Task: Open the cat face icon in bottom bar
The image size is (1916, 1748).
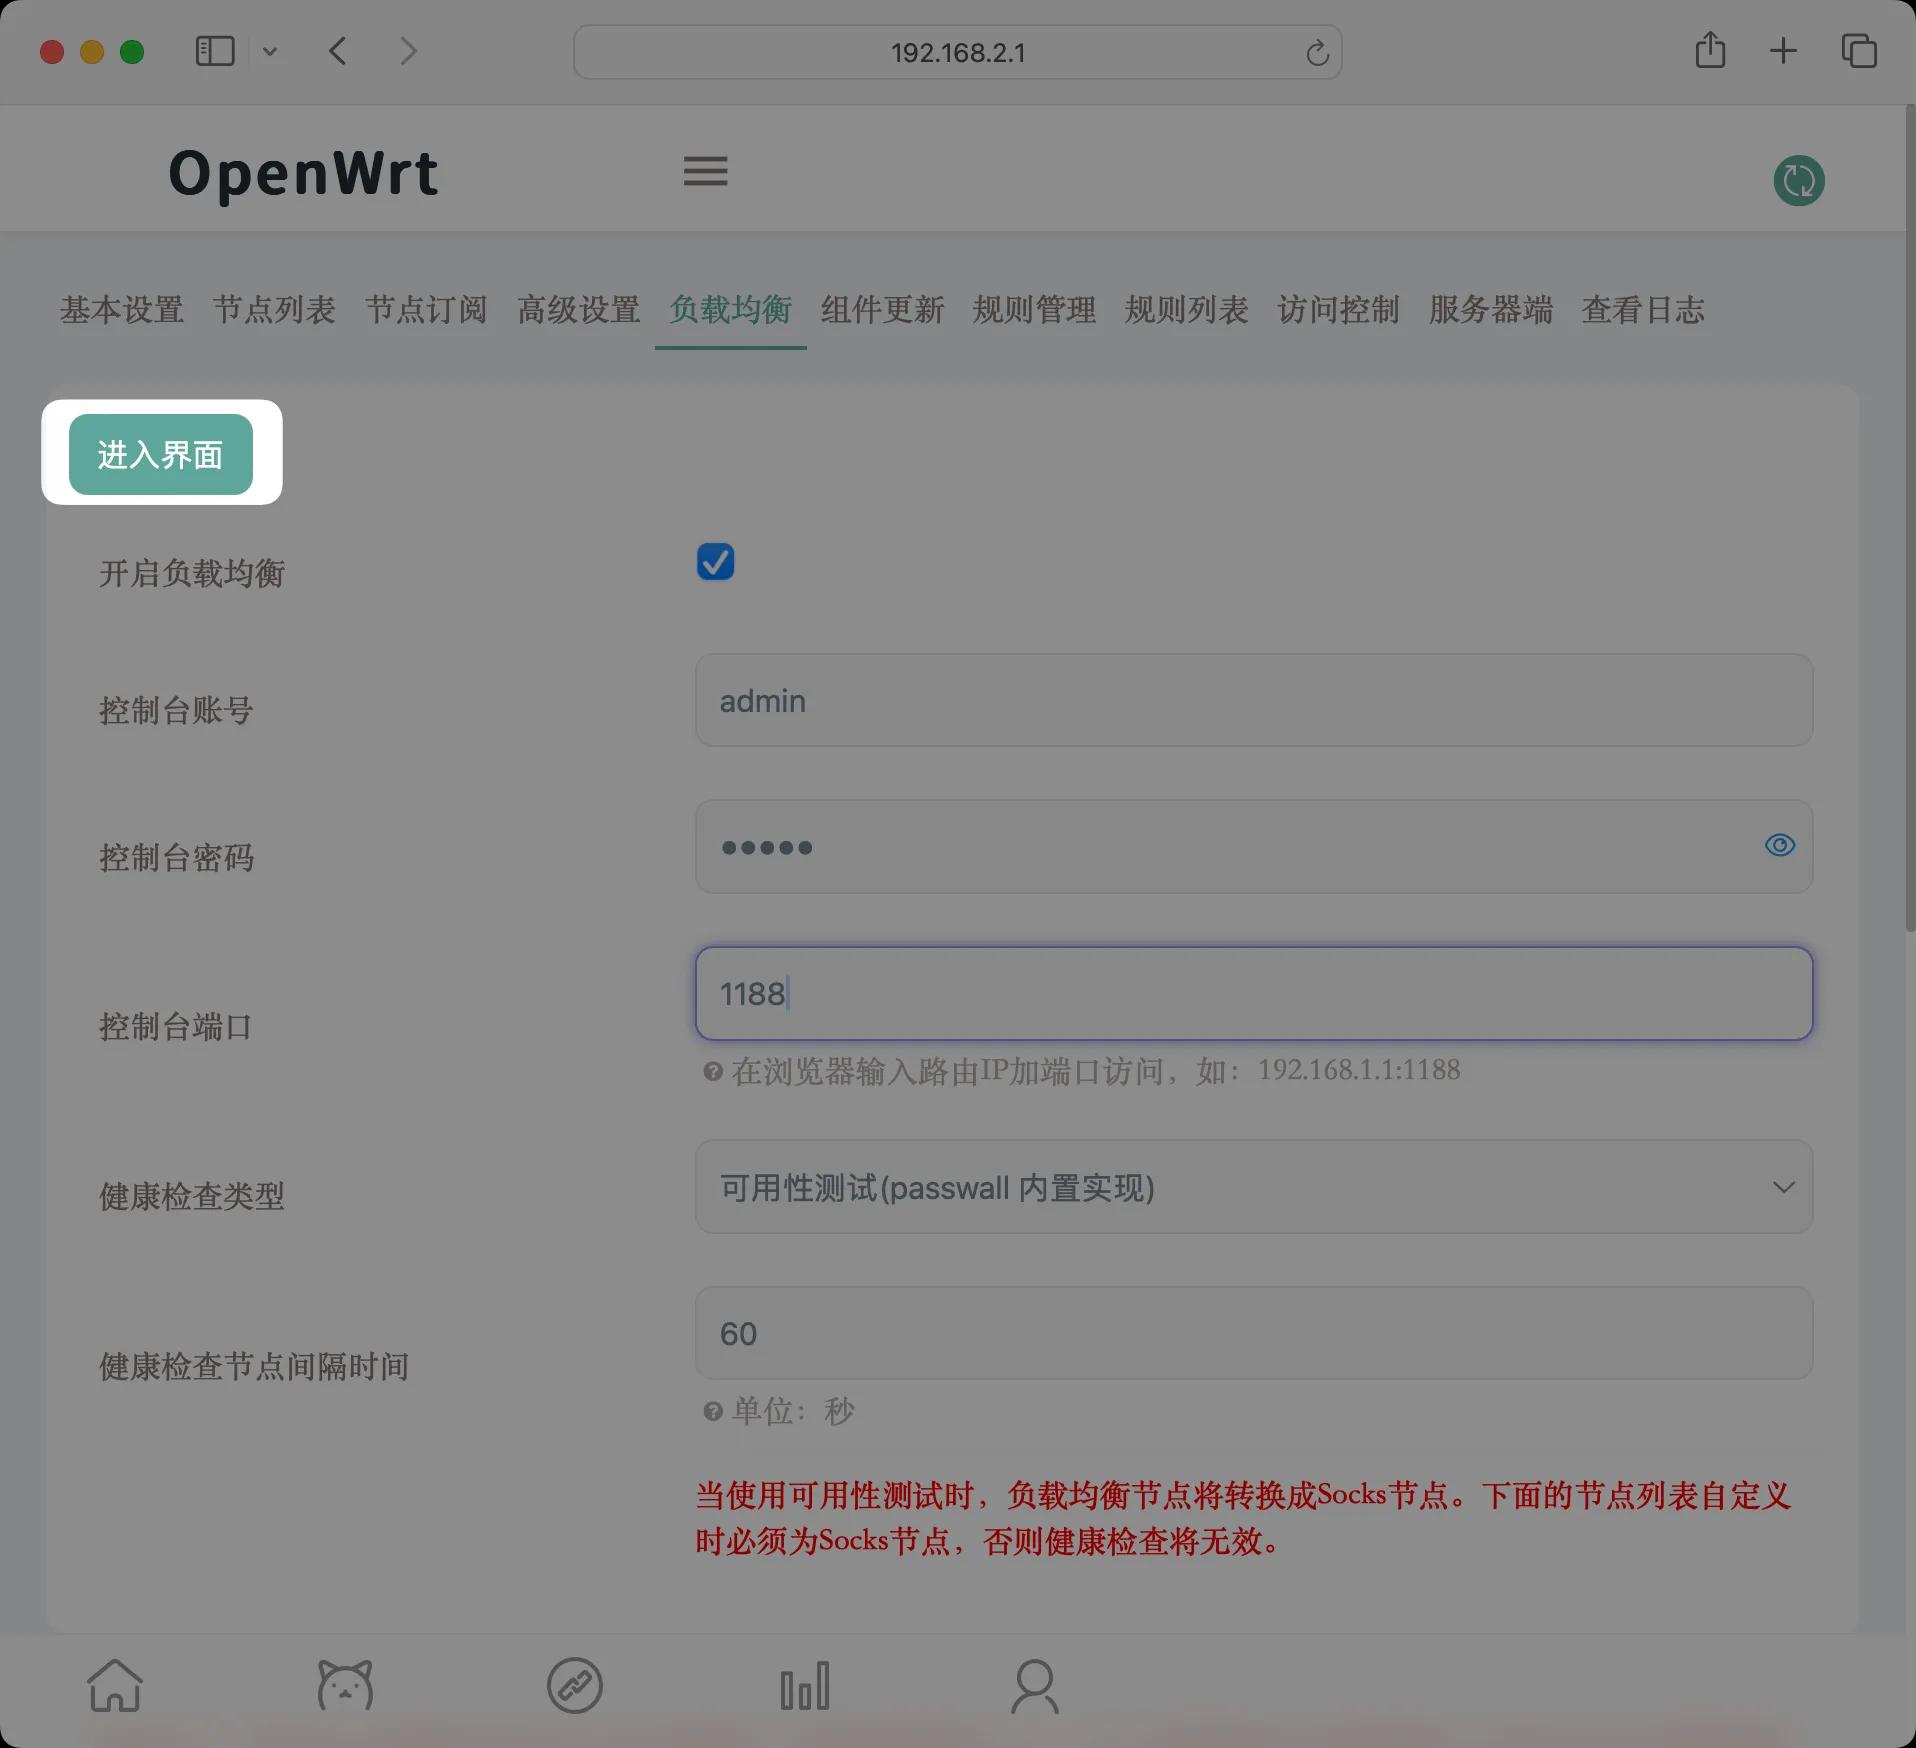Action: pos(345,1686)
